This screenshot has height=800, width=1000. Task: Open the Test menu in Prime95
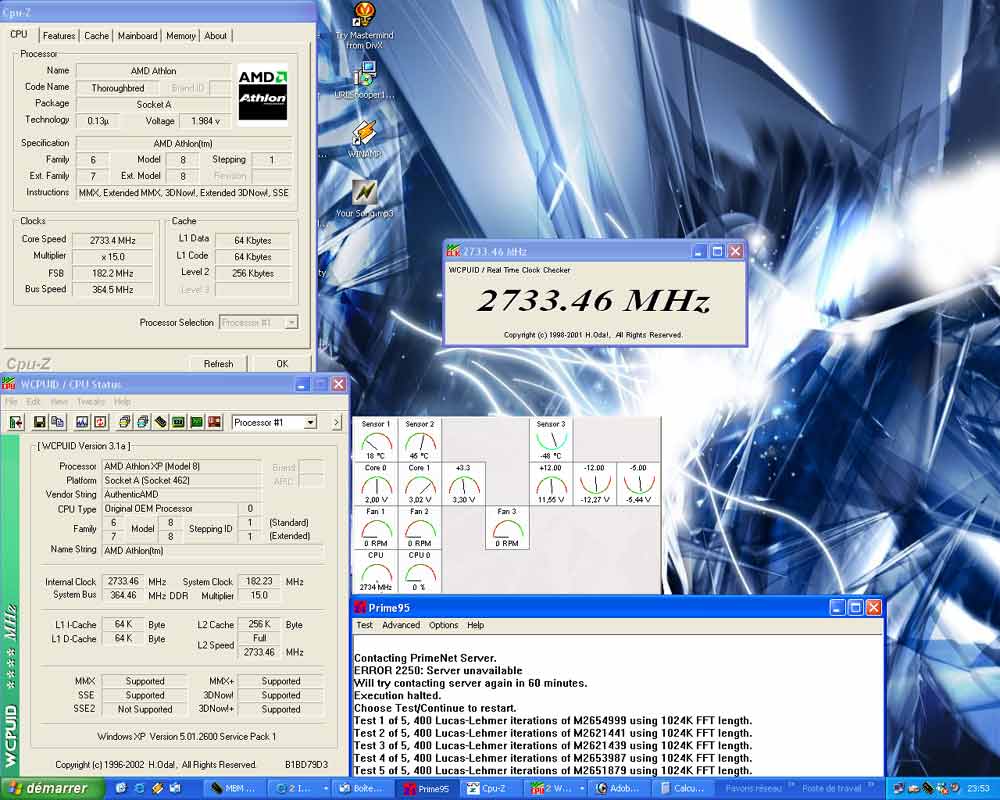tap(364, 625)
